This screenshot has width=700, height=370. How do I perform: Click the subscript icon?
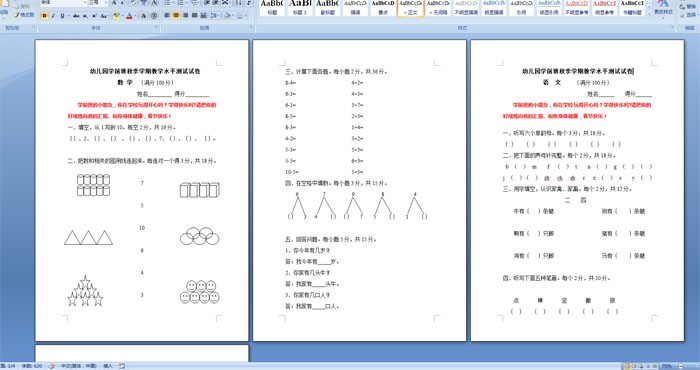(85, 16)
